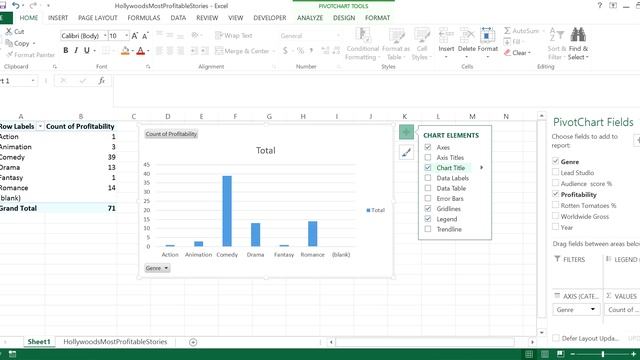Click the Cut scissors icon
This screenshot has height=360, width=640.
(x=9, y=31)
